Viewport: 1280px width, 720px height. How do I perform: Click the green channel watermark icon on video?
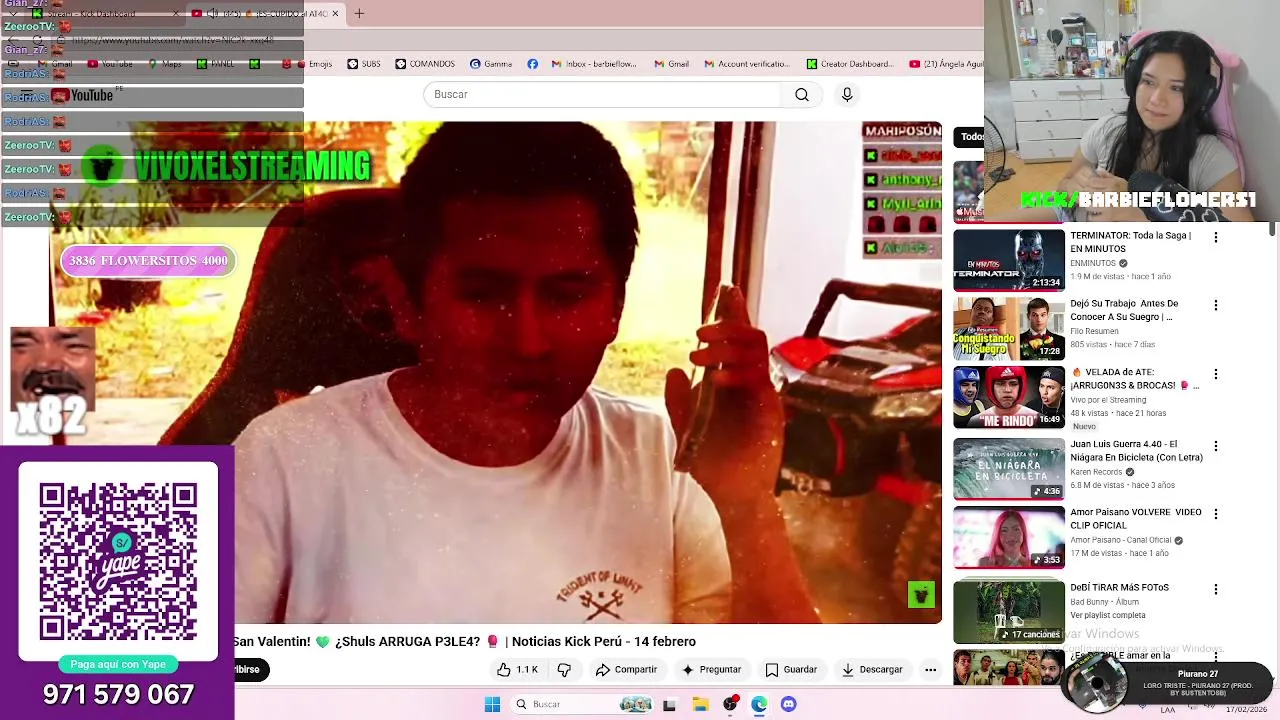921,594
